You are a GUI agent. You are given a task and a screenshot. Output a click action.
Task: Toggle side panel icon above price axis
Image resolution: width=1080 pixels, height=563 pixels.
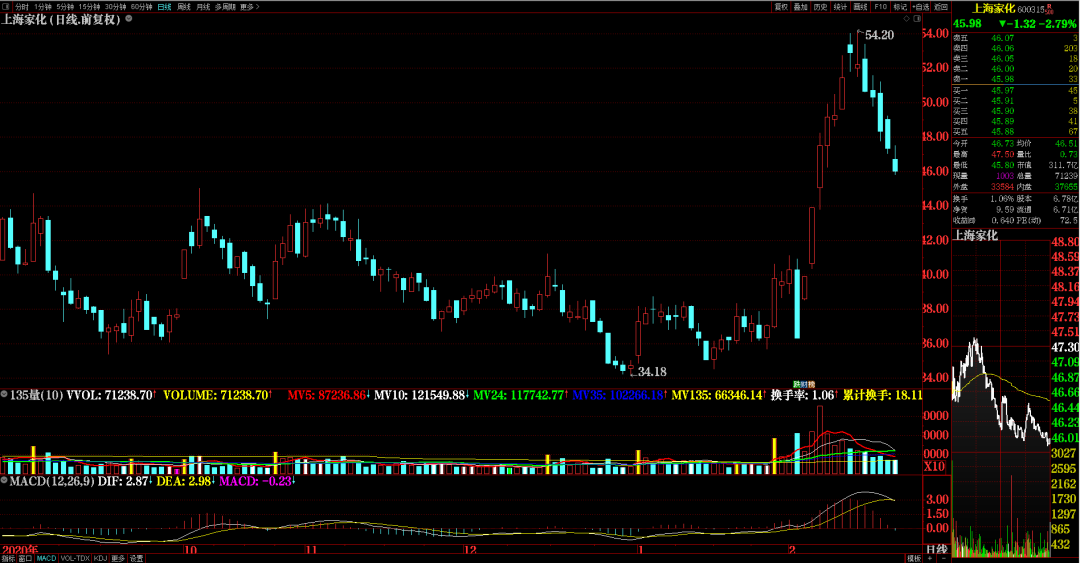tap(917, 19)
